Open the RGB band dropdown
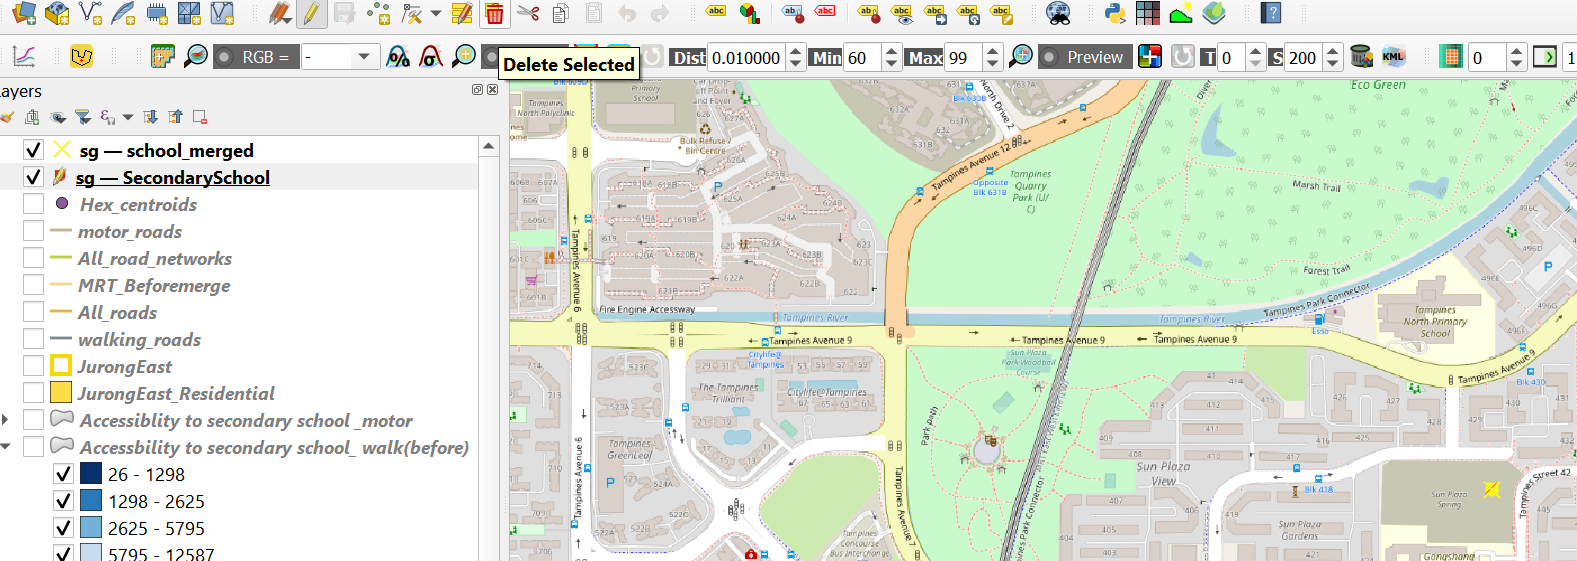 [x=340, y=57]
